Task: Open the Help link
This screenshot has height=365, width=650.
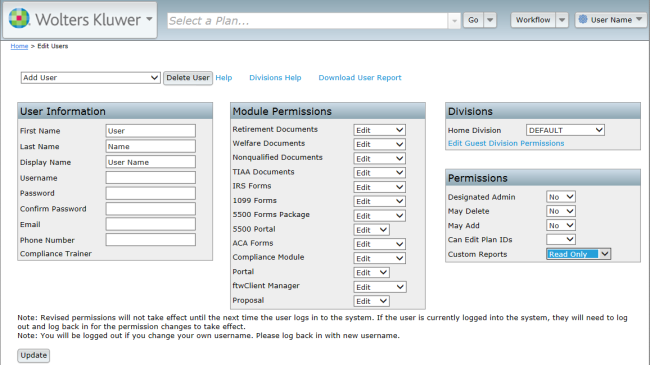Action: 224,78
